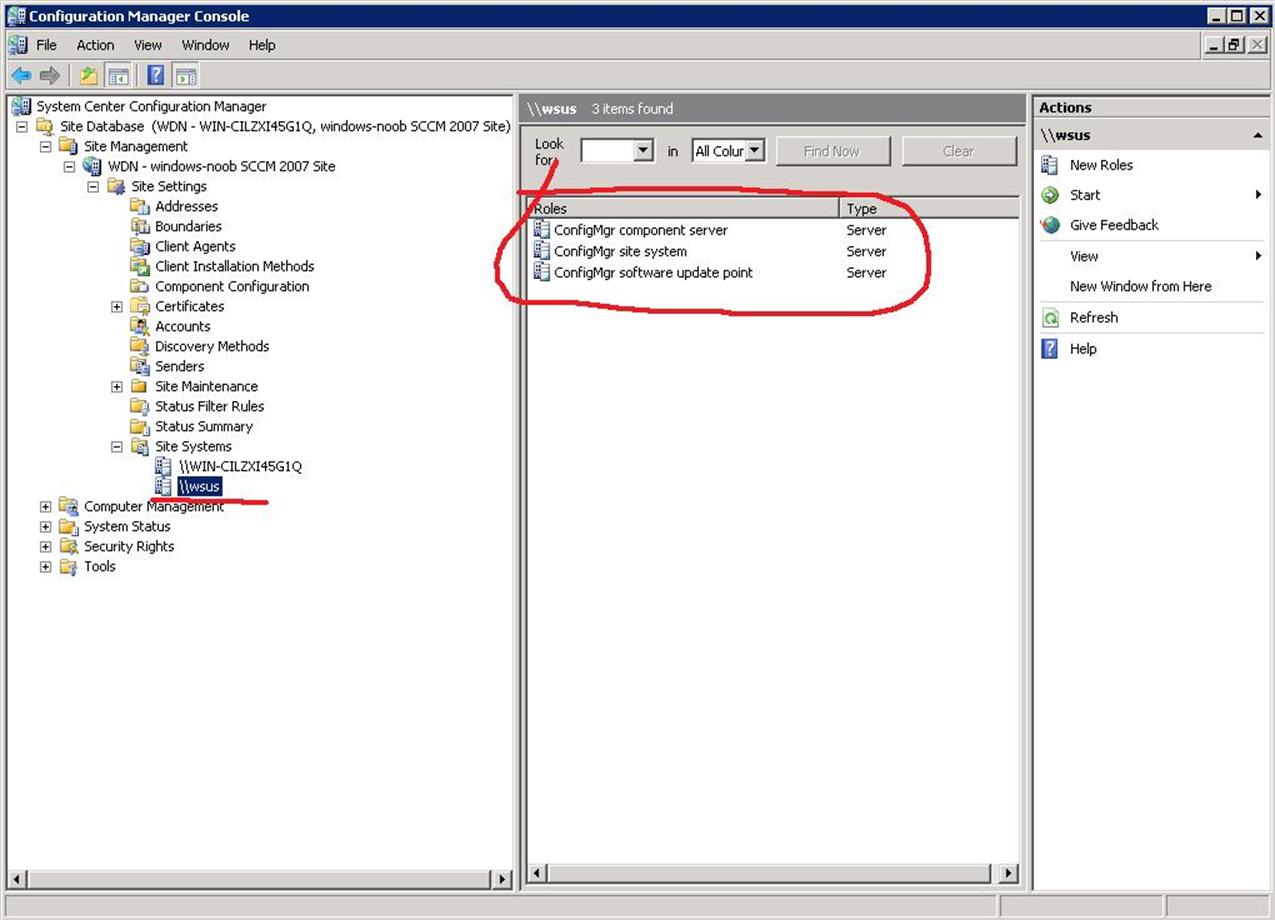Viewport: 1275px width, 920px height.
Task: Toggle the Show/Hide Console Tree icon
Action: coord(118,75)
